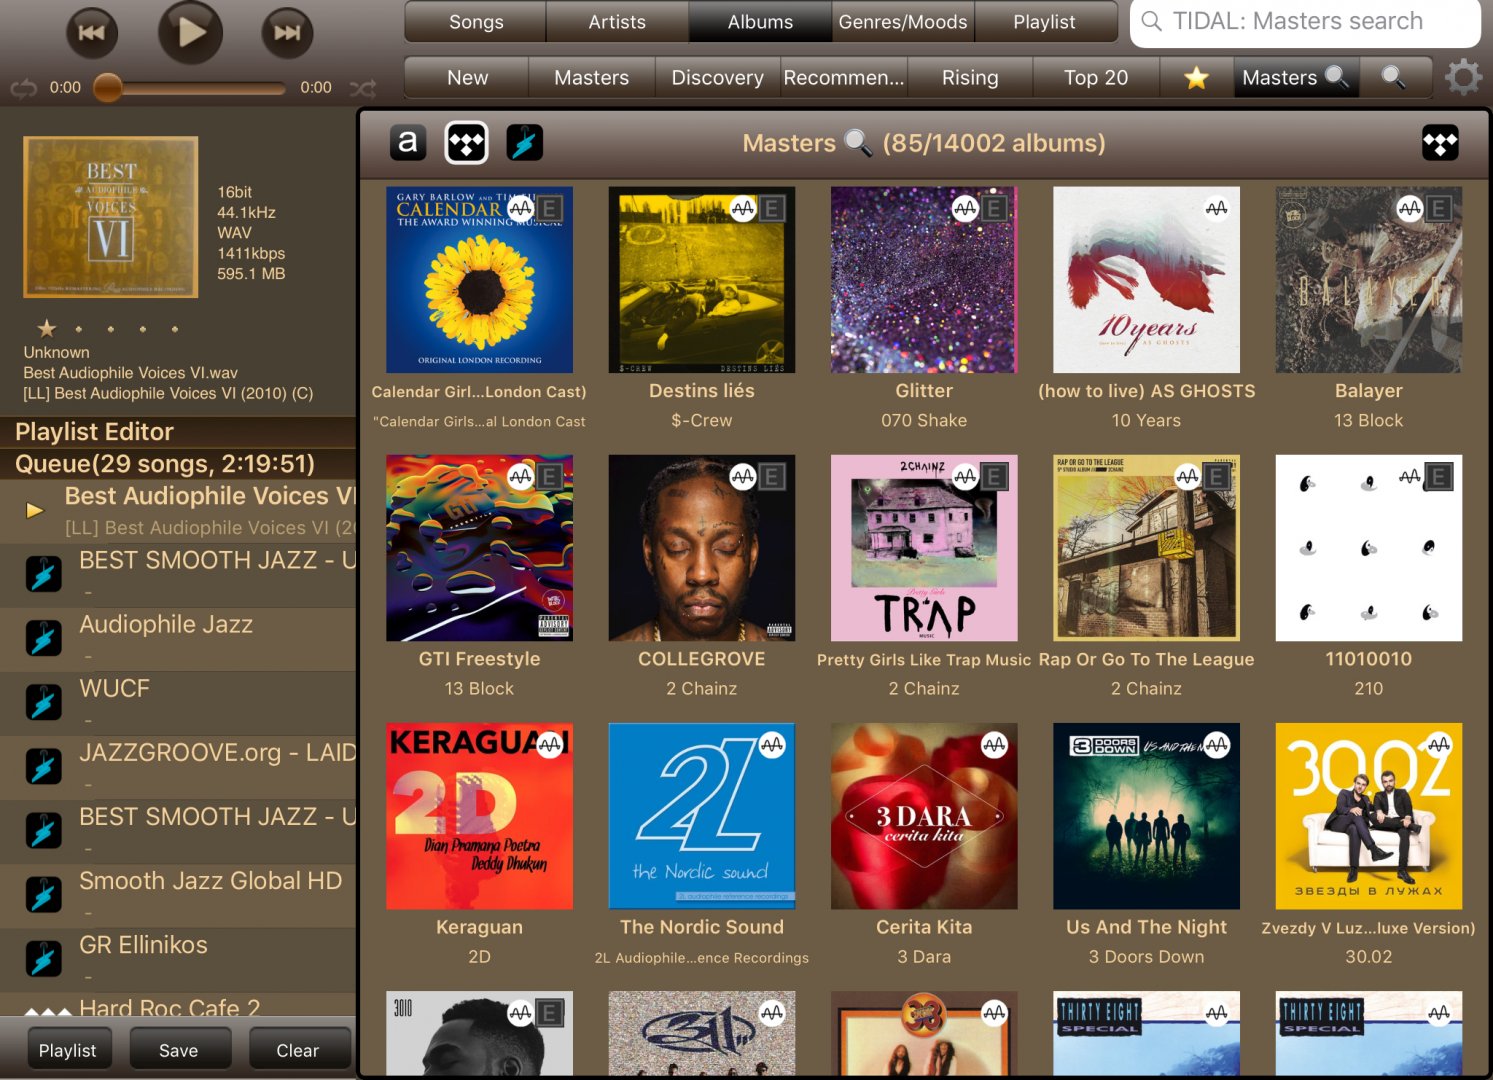Click Master badge on The Nordic Sound
1493x1080 pixels.
click(772, 745)
